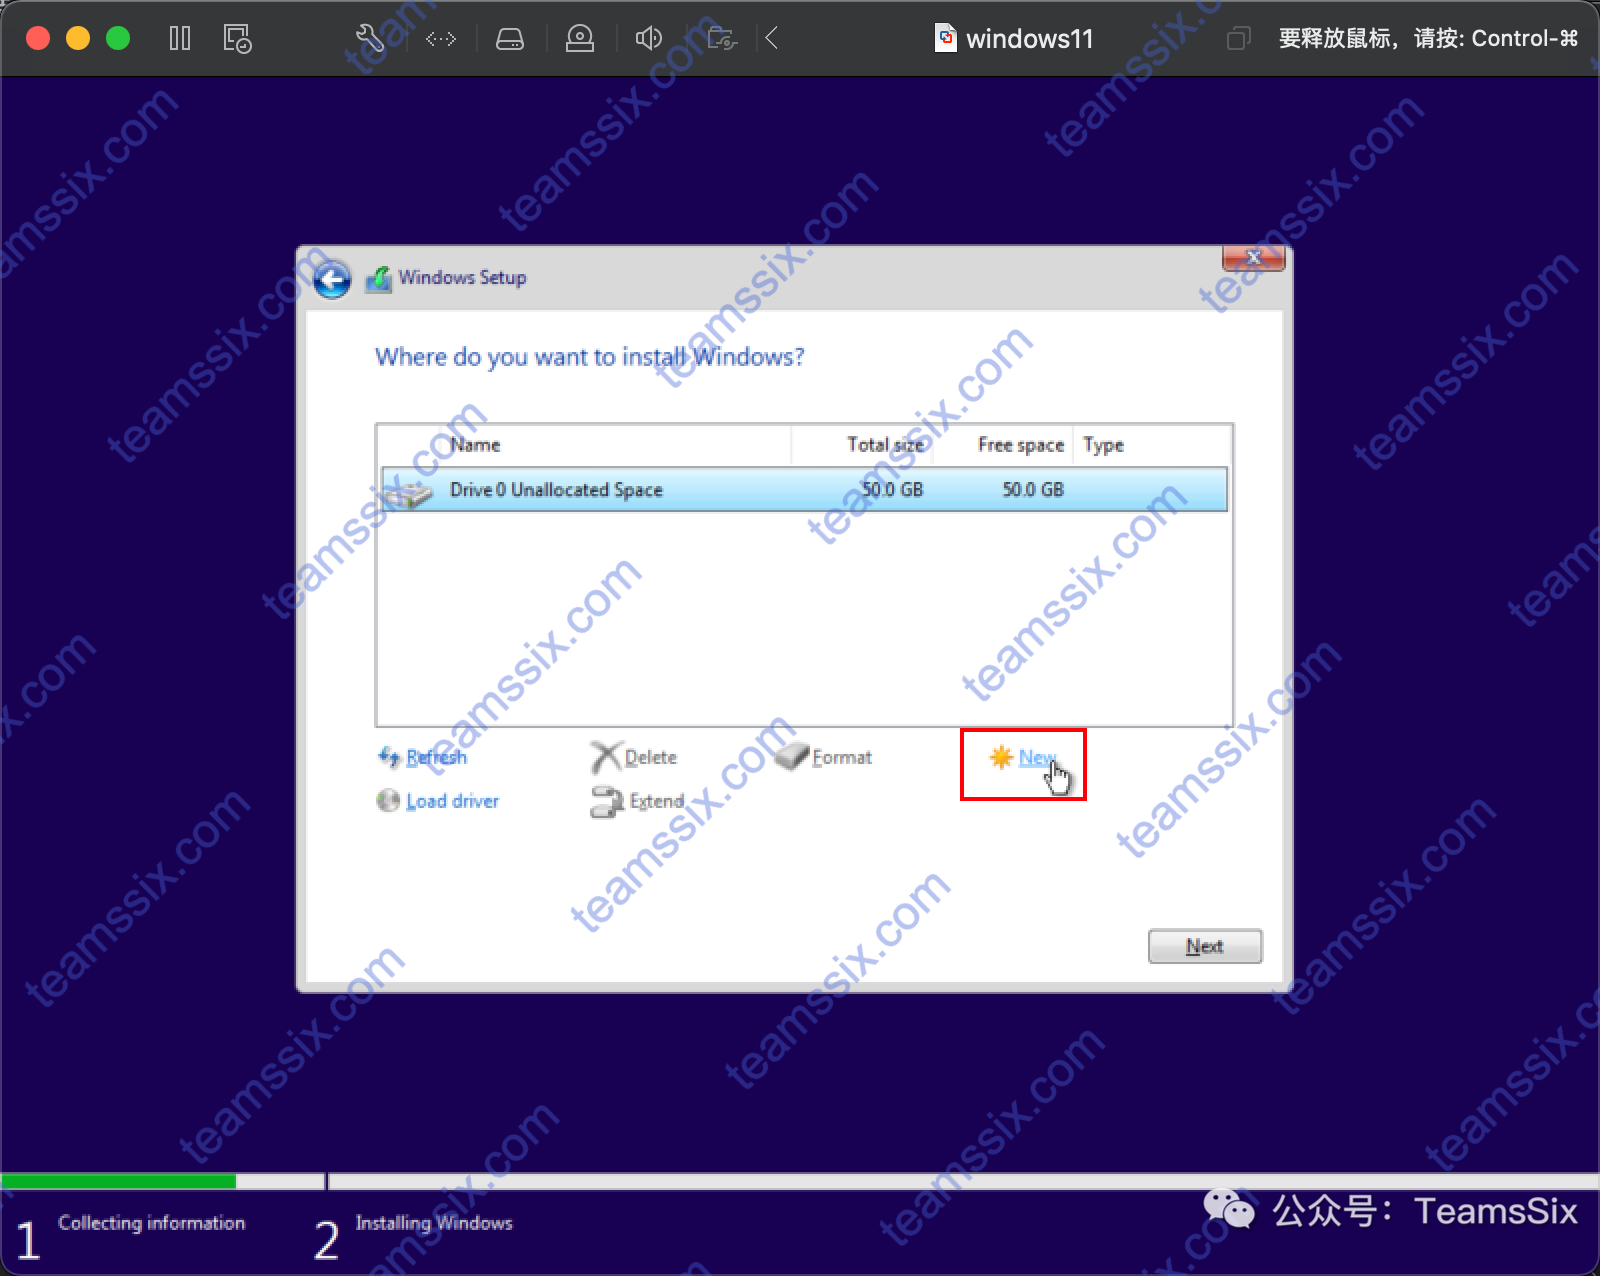Click the Delete partition option
Screen dimensions: 1600x1276
[x=651, y=757]
